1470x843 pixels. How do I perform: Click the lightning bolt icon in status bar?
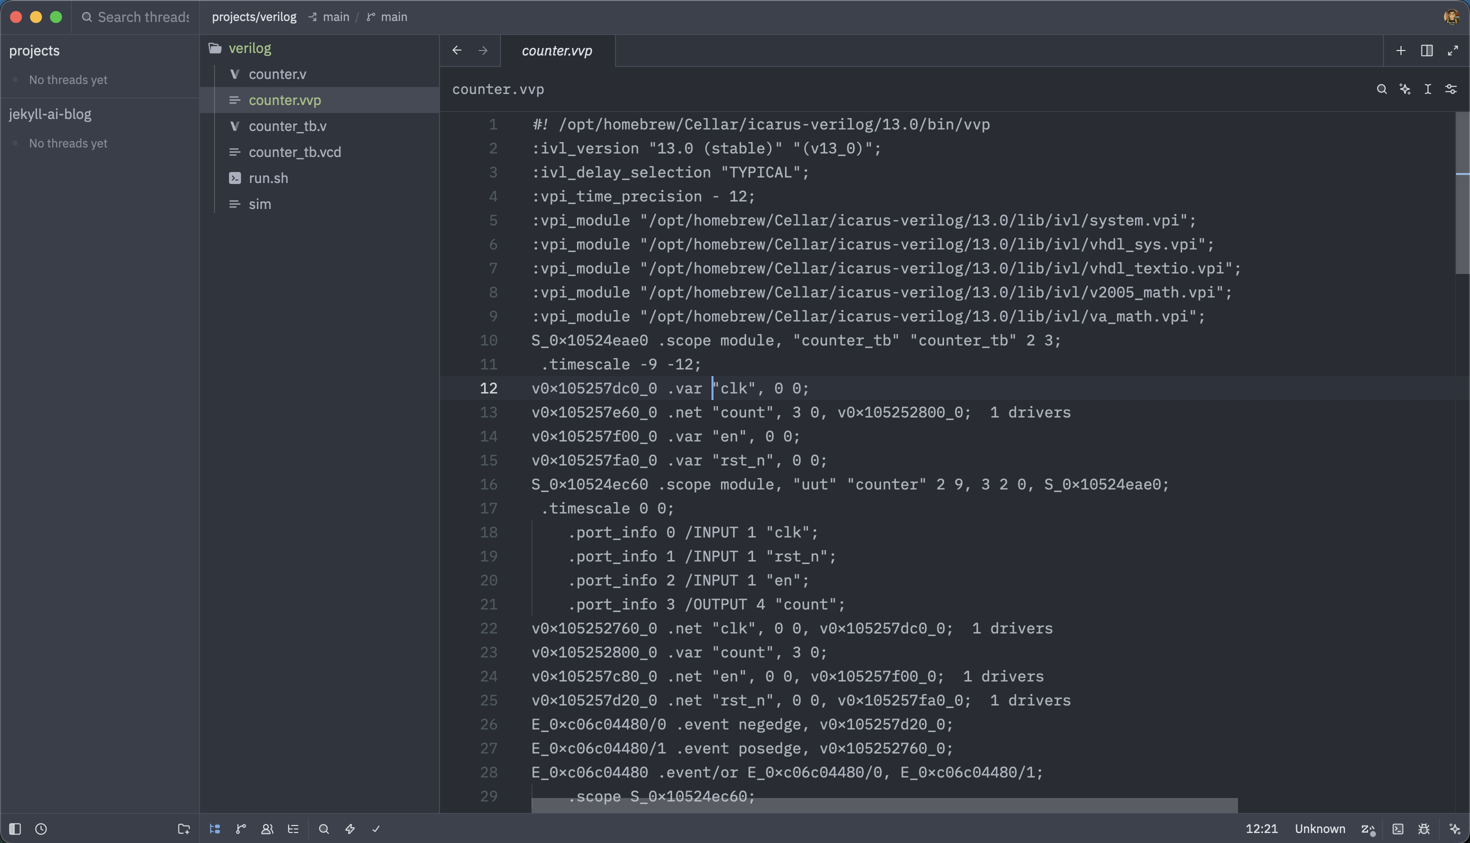click(x=350, y=829)
